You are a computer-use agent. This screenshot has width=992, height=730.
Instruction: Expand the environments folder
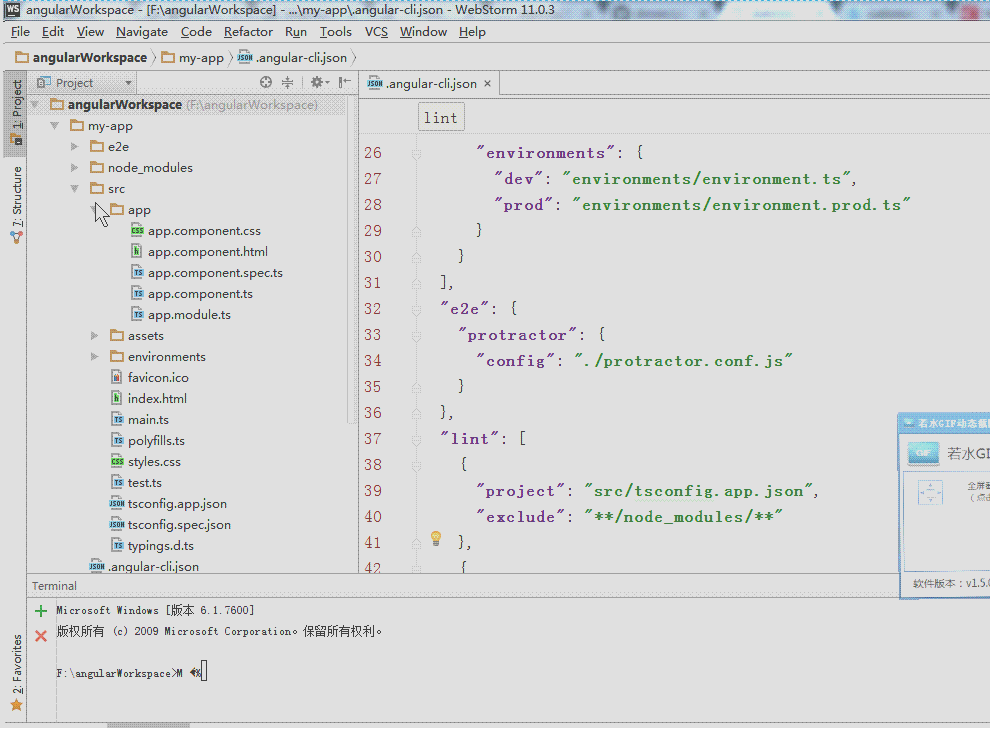pyautogui.click(x=95, y=357)
